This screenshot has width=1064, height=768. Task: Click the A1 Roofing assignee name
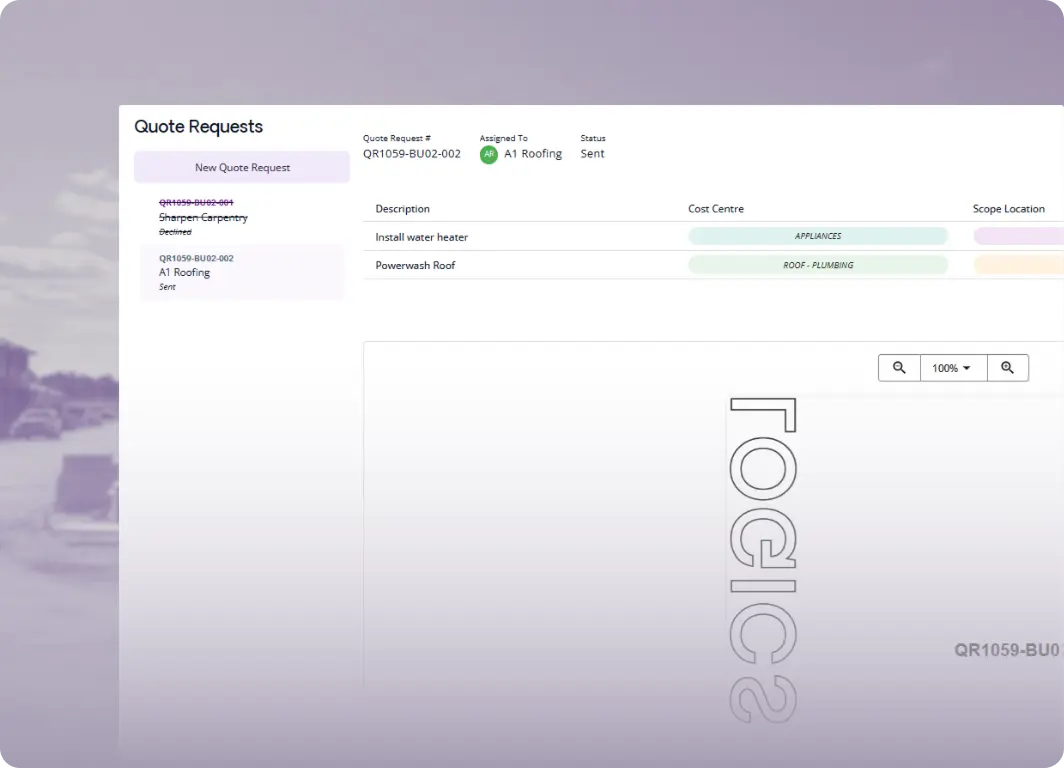(x=533, y=154)
